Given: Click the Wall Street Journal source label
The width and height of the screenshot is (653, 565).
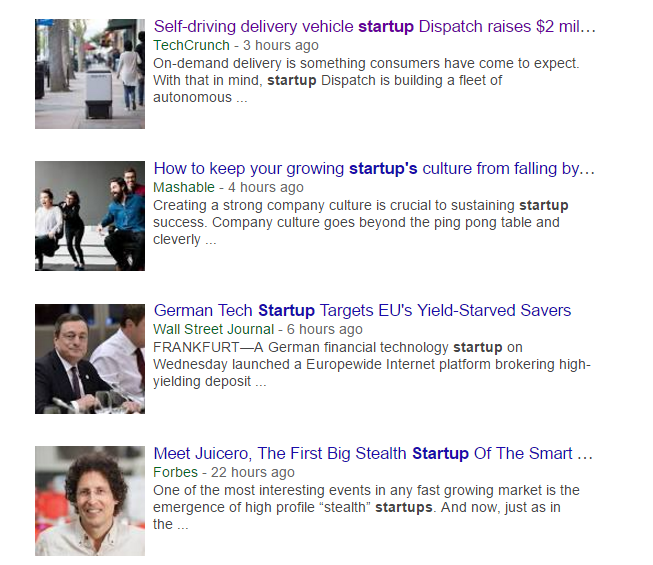Looking at the screenshot, I should (213, 329).
